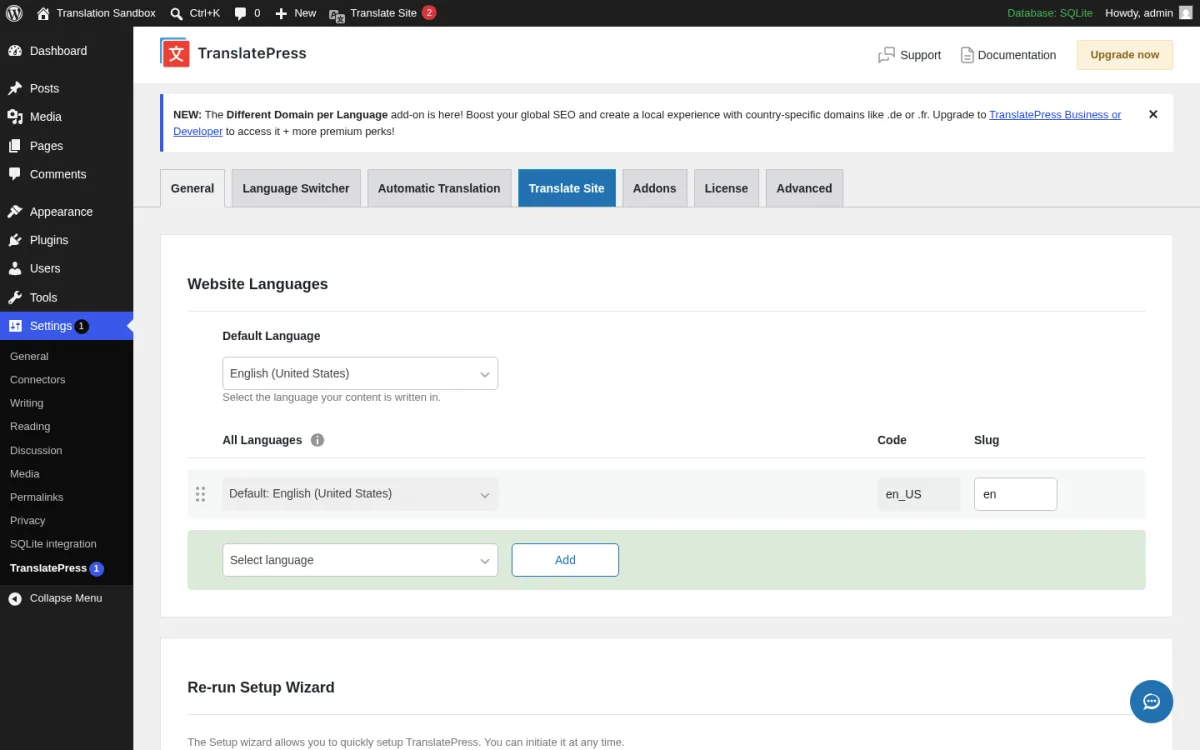Open the Translation Sandbox home icon
Viewport: 1200px width, 750px height.
43,13
